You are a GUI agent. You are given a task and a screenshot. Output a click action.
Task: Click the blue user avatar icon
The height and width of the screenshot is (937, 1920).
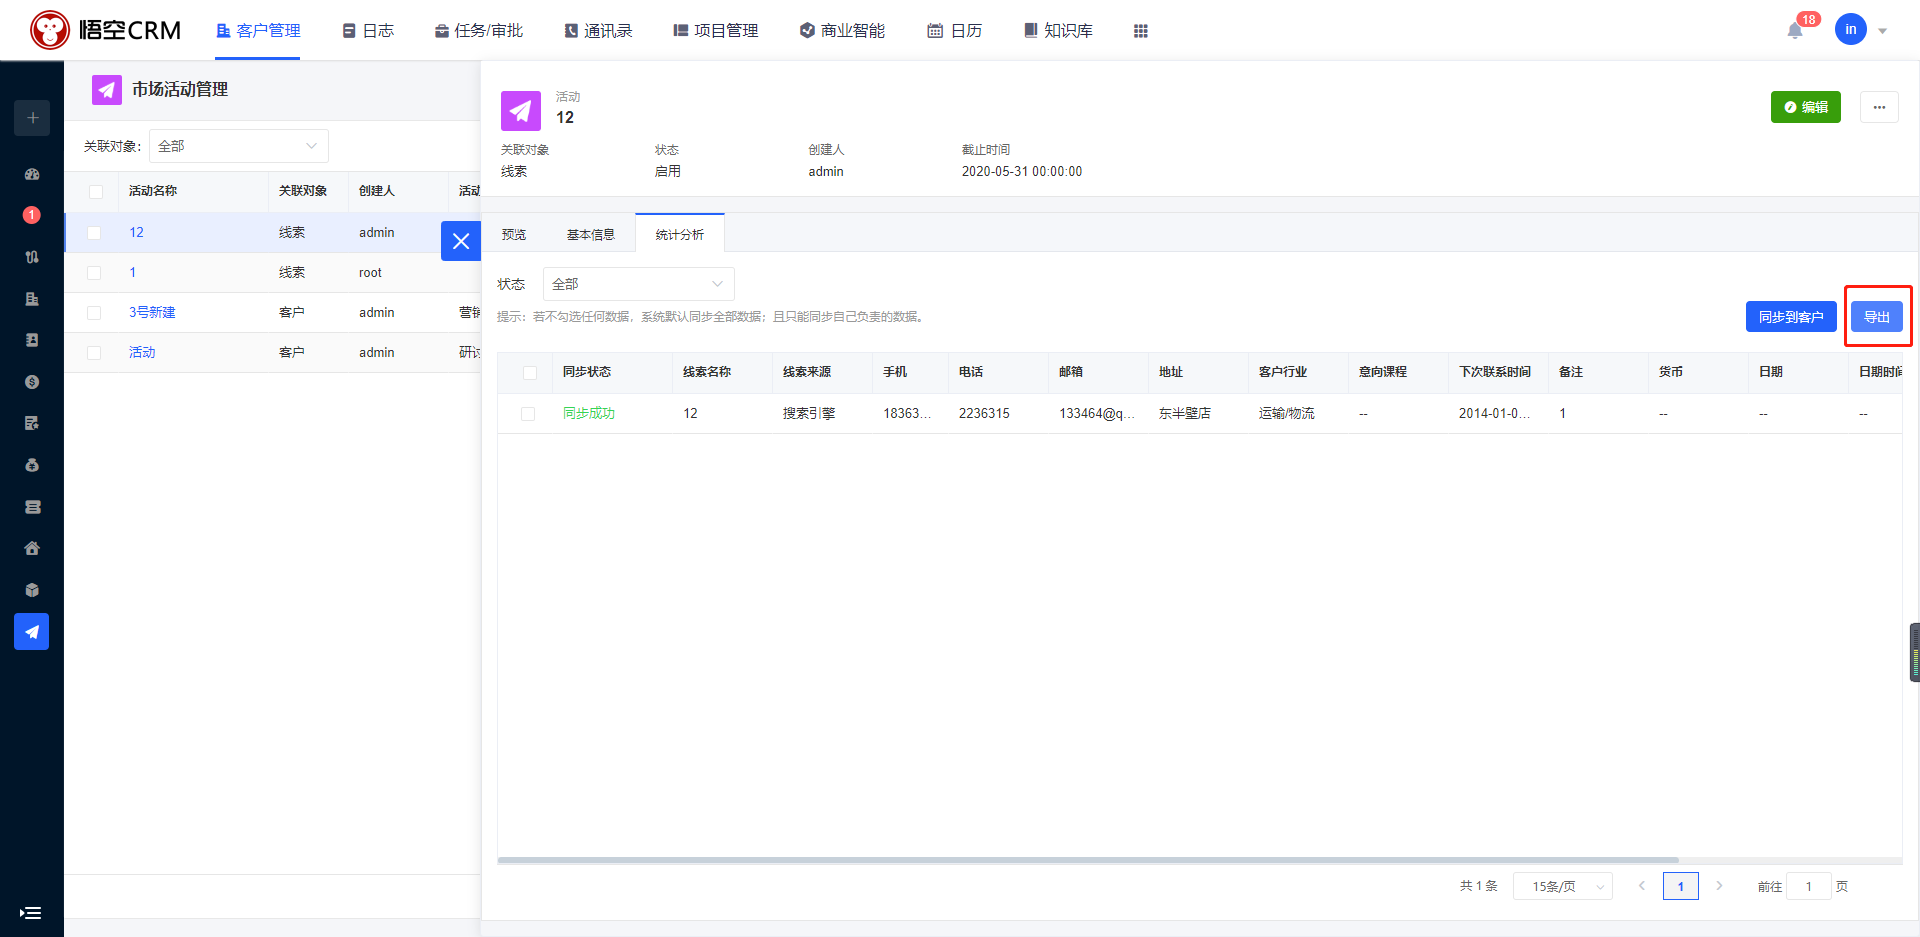[1851, 29]
